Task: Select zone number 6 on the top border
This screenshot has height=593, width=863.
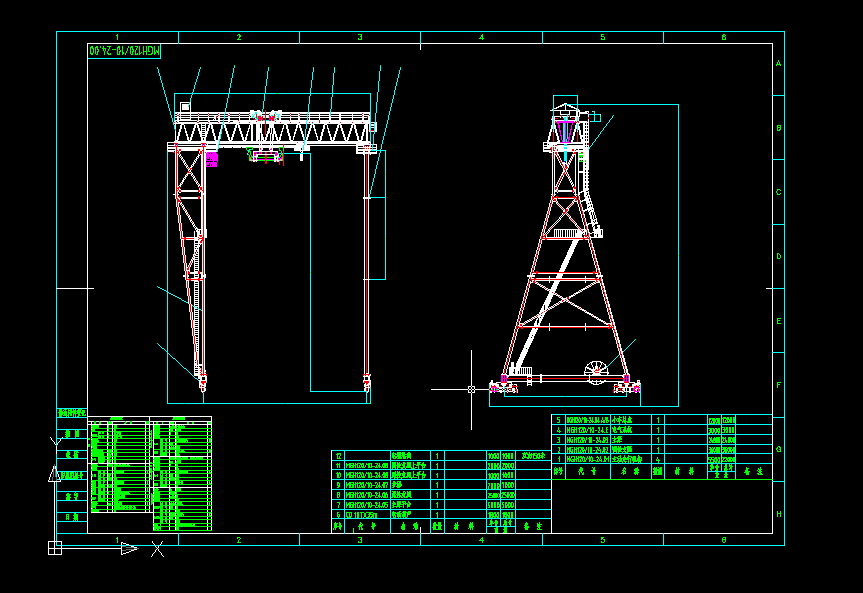Action: [724, 37]
